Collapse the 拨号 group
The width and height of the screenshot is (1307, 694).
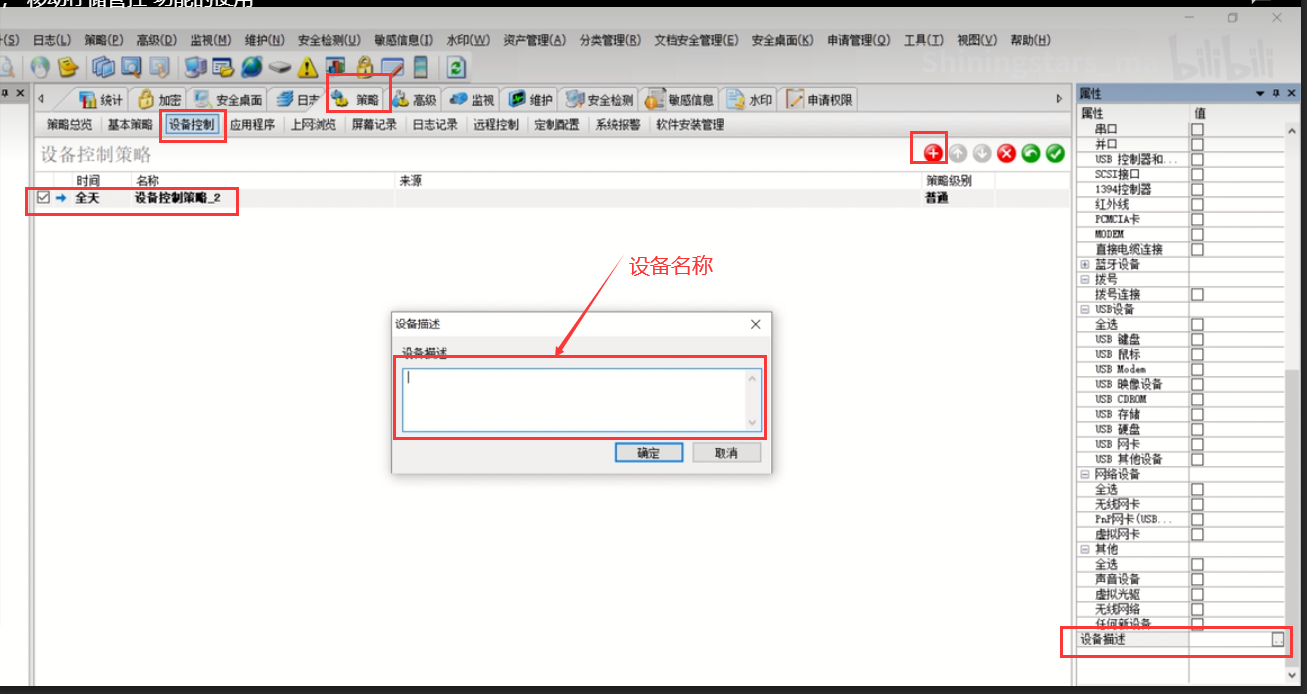click(x=1085, y=279)
